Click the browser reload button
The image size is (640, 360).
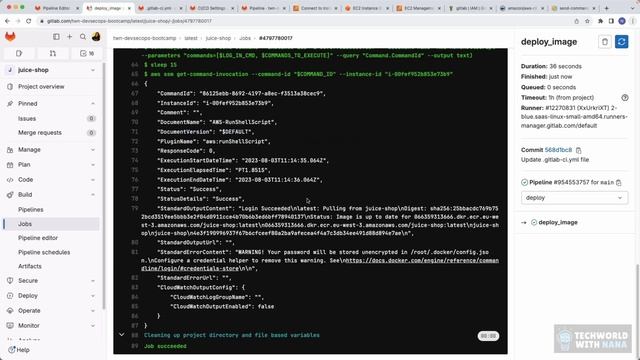[29, 21]
